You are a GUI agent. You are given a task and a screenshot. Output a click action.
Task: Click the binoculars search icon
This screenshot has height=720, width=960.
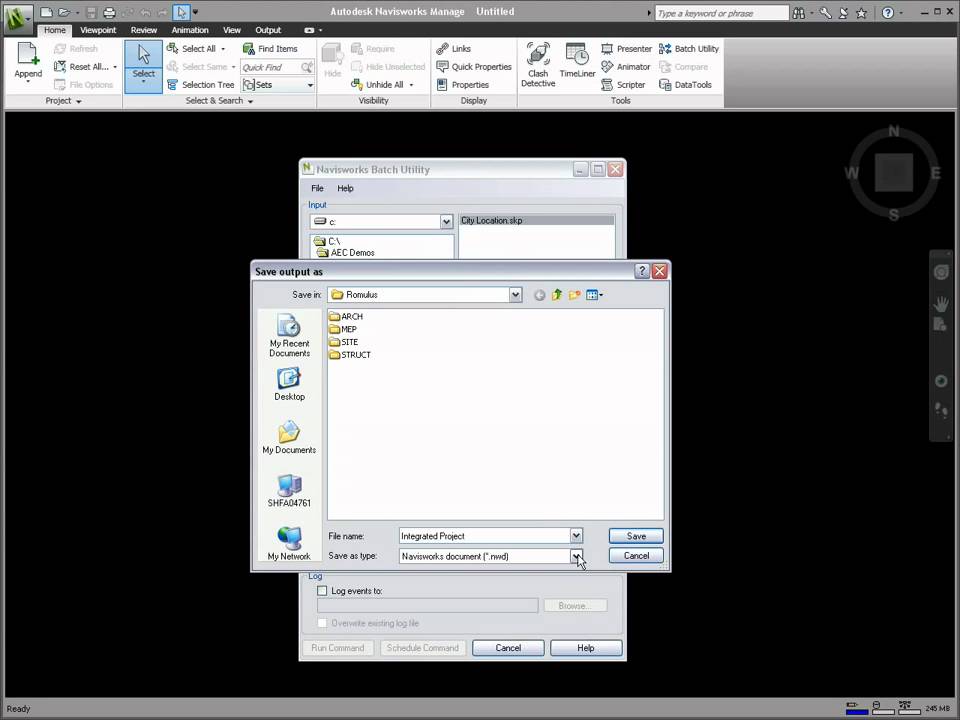click(x=799, y=13)
